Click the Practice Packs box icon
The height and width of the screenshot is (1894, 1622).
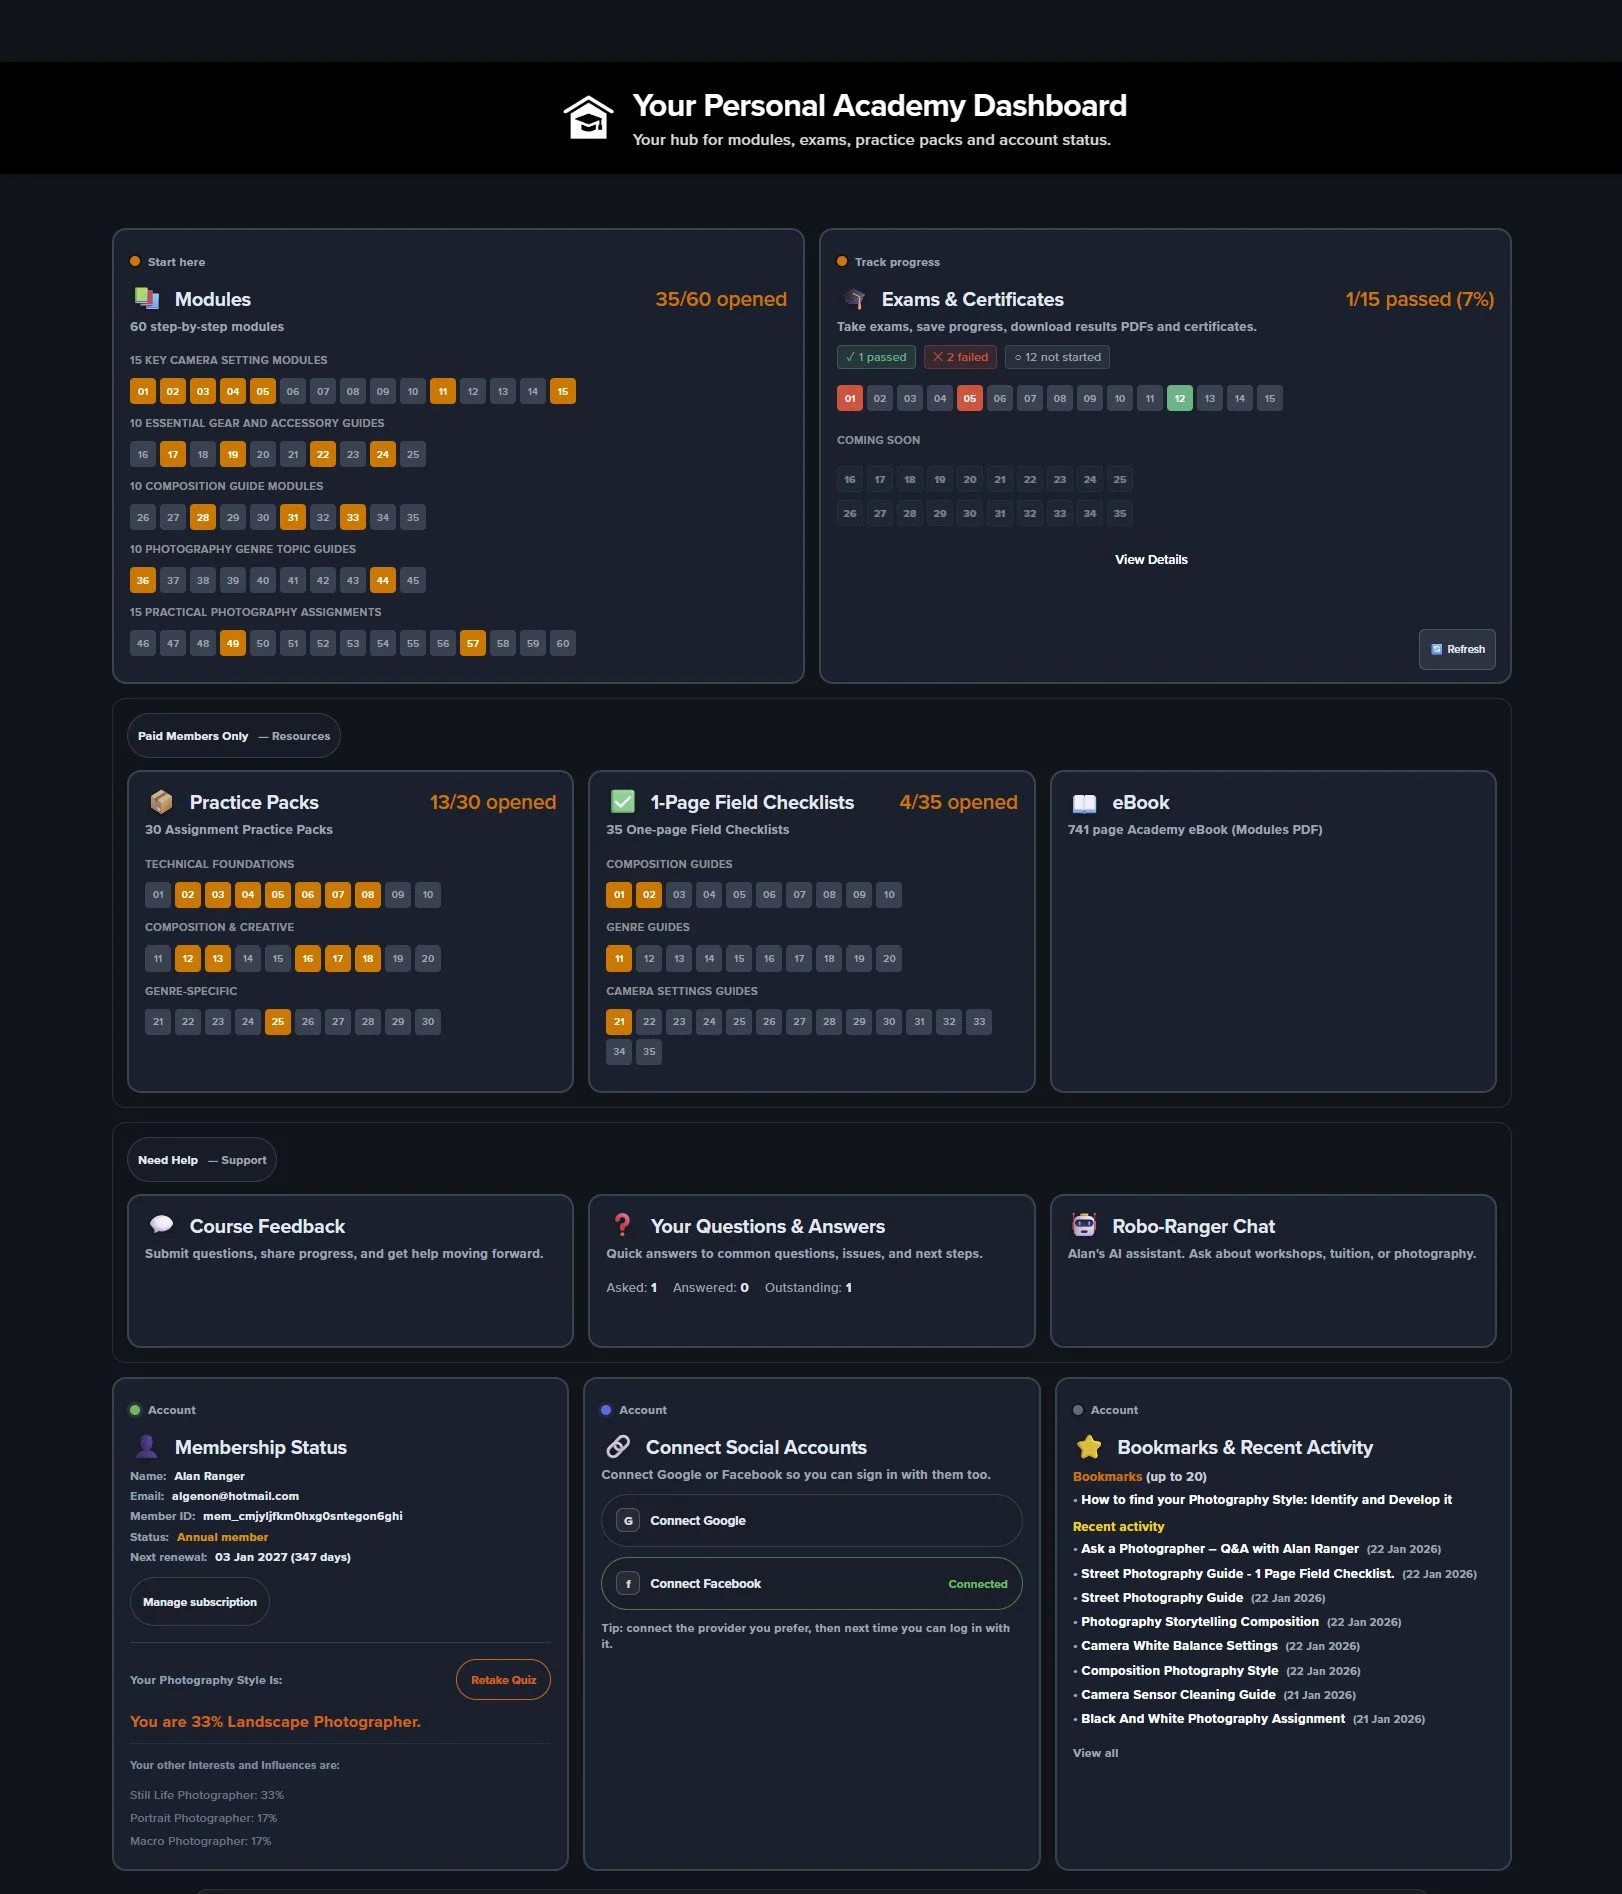[161, 801]
